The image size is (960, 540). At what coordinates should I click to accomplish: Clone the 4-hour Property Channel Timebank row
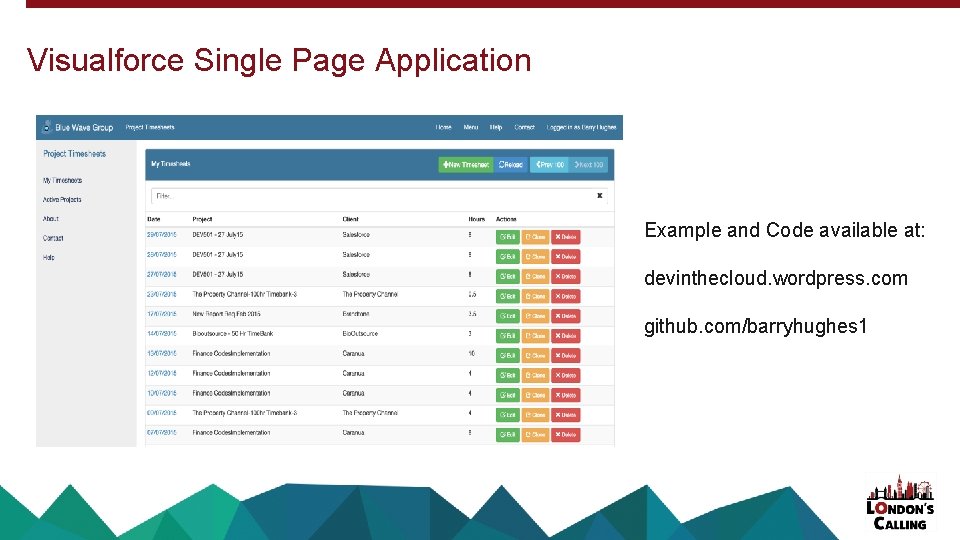coord(535,415)
